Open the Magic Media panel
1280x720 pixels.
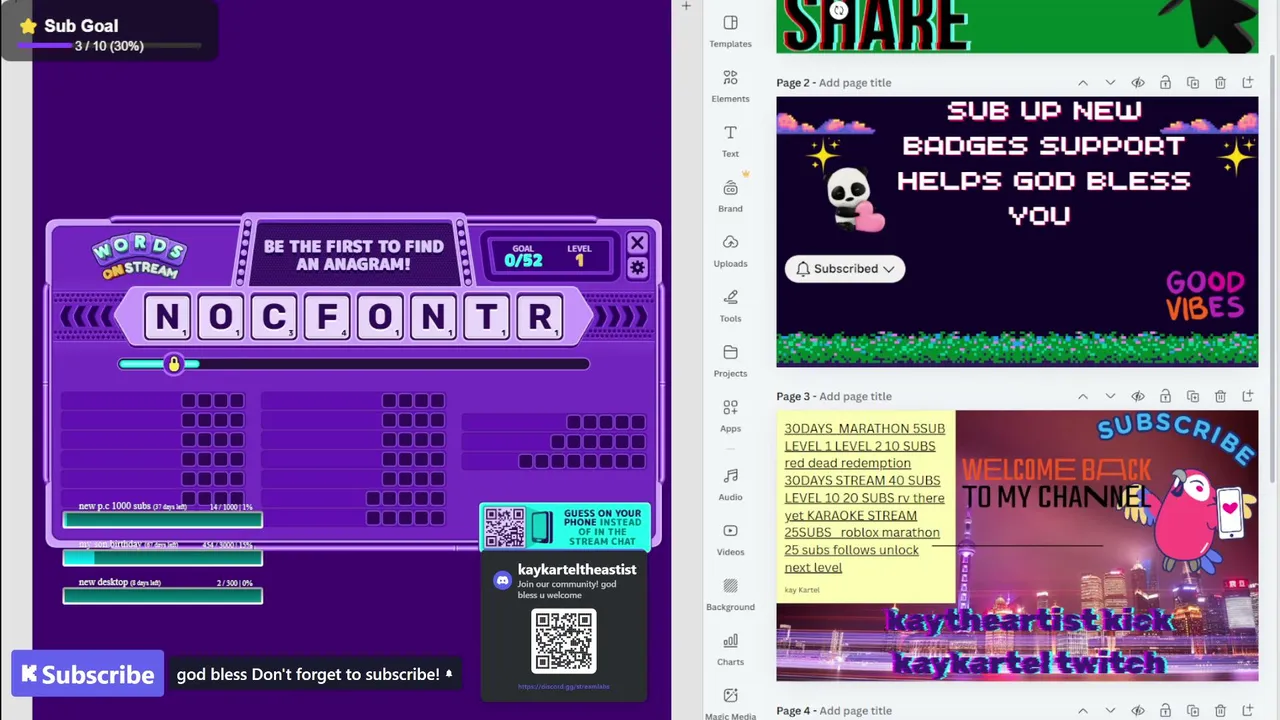730,704
